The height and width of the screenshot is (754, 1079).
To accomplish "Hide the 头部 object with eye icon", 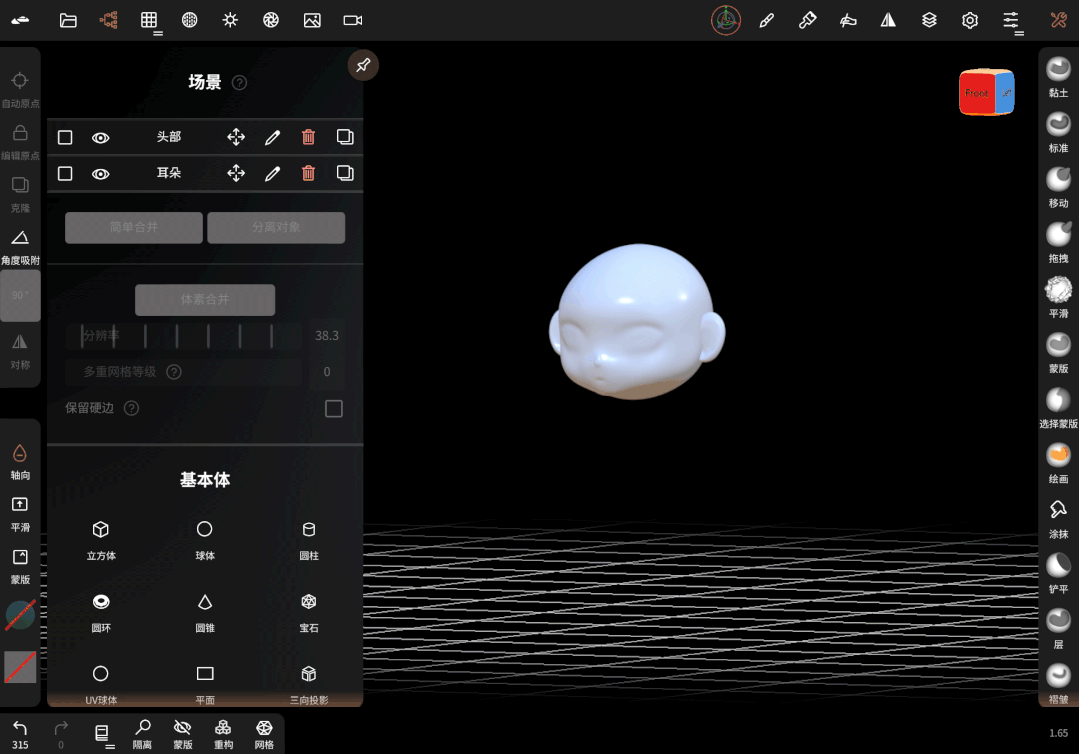I will coord(100,138).
